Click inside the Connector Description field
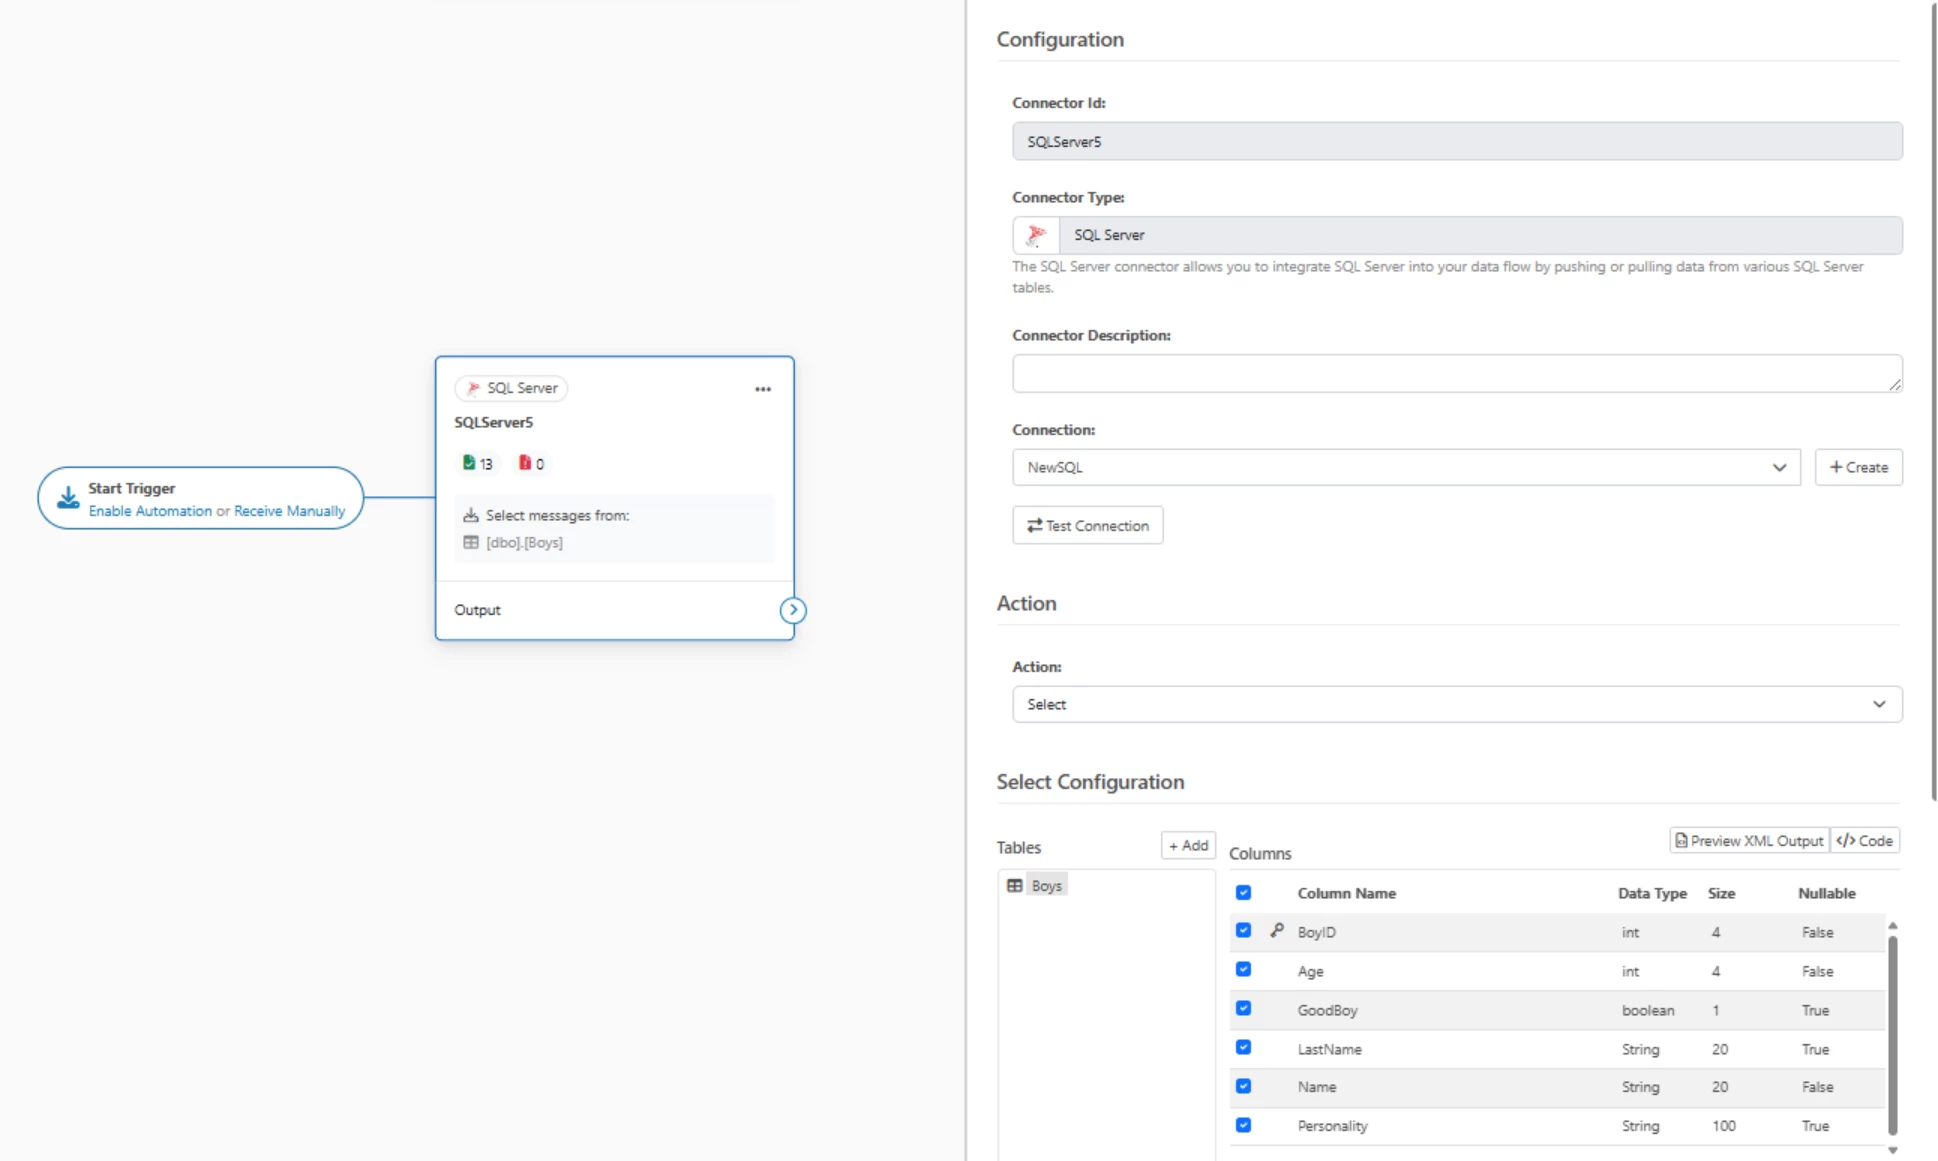 [x=1456, y=373]
